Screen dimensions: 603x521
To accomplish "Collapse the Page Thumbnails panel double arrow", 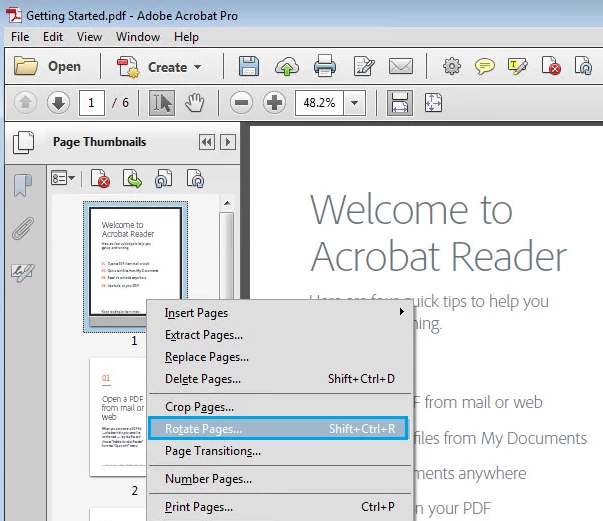I will coord(207,142).
